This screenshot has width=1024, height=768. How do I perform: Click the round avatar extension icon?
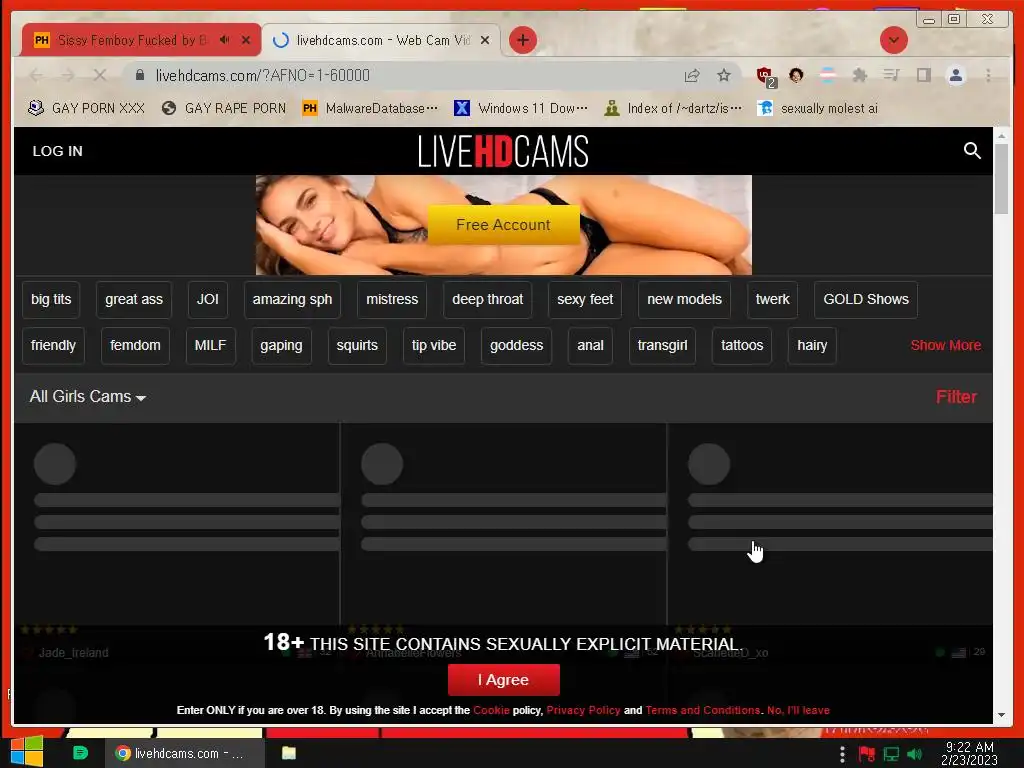pyautogui.click(x=796, y=75)
